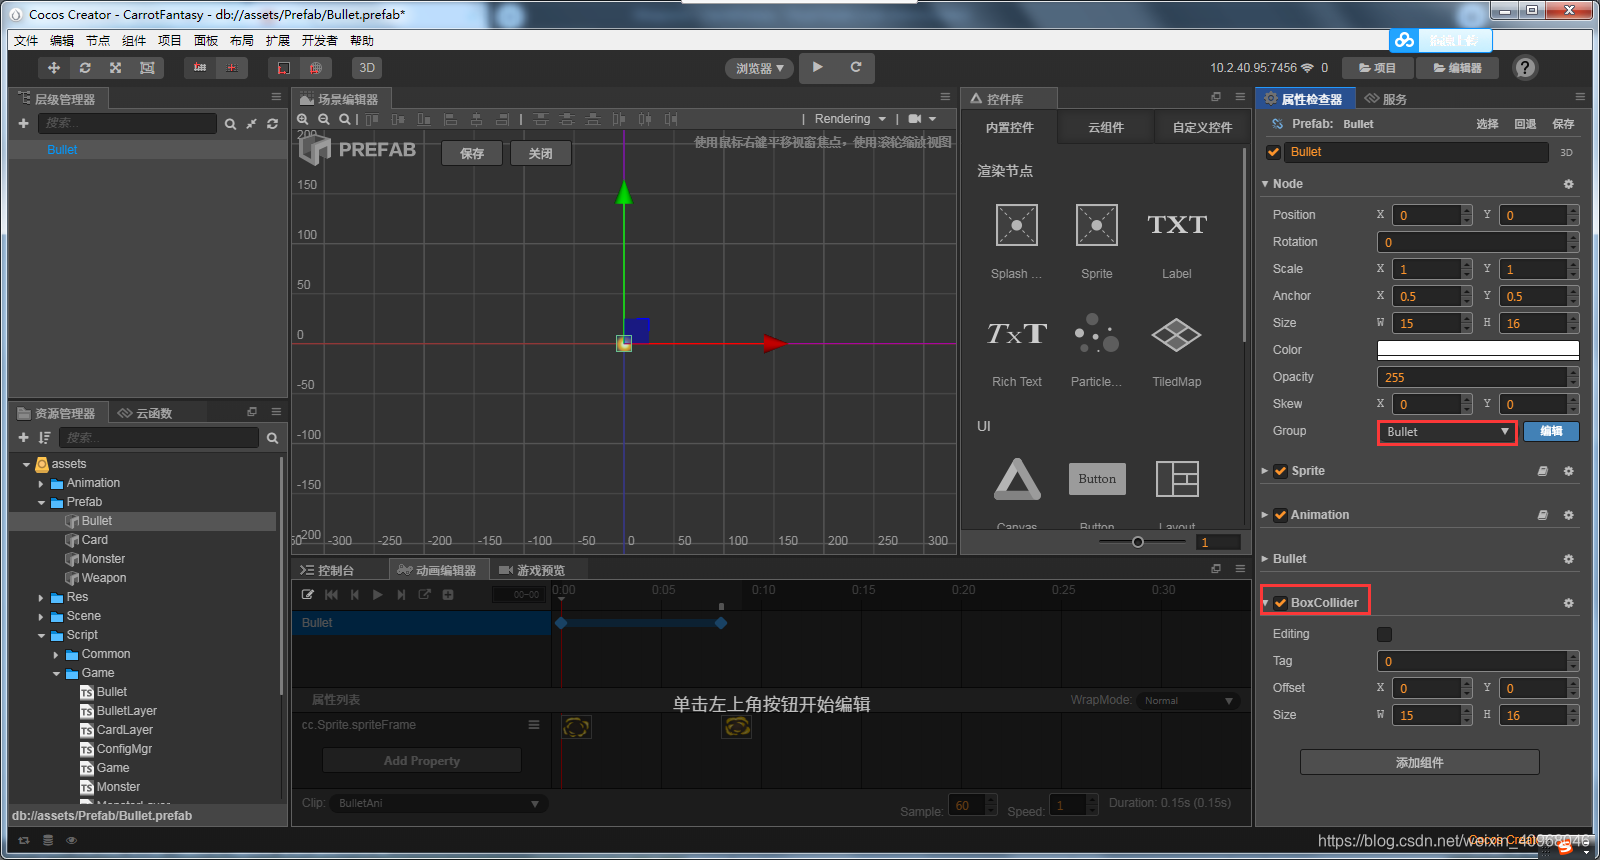The width and height of the screenshot is (1600, 860).
Task: Enable the BoxCollider Editing checkbox
Action: point(1384,634)
